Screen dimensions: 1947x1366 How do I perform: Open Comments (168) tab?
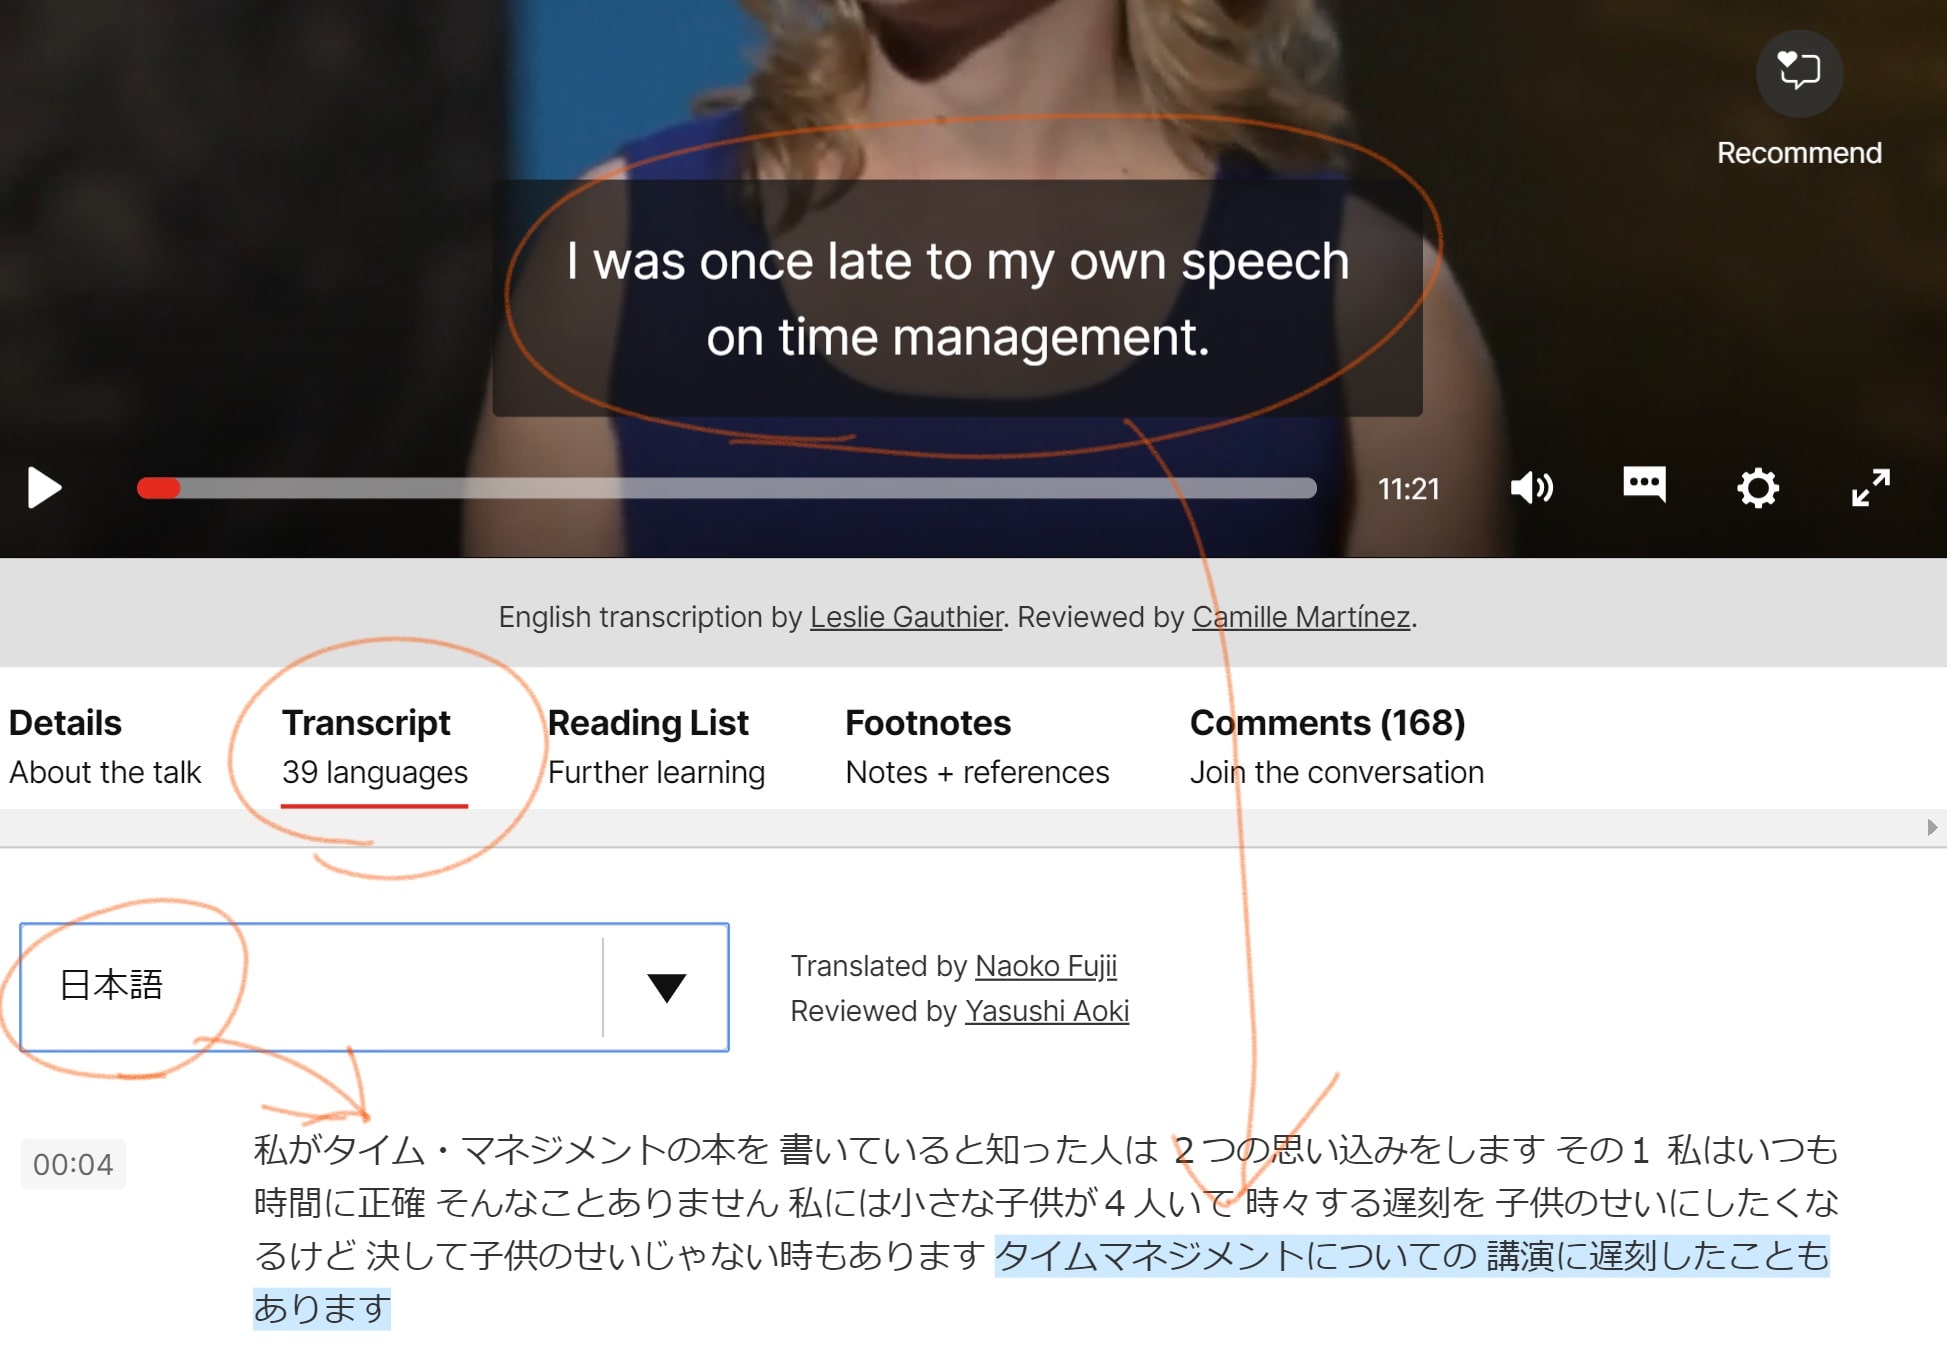coord(1336,746)
